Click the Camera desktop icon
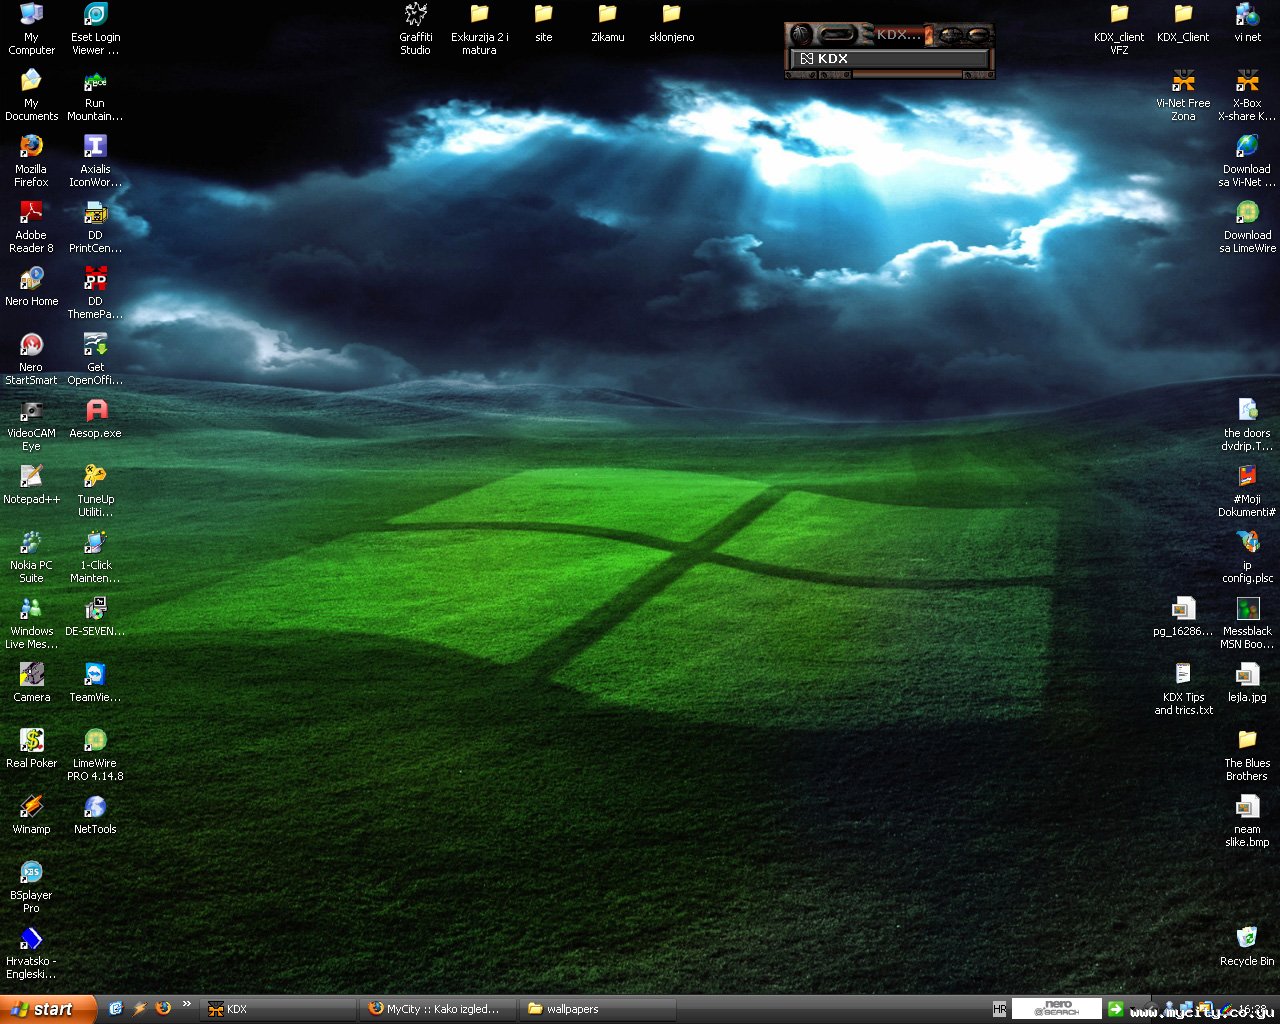The image size is (1280, 1024). 31,682
